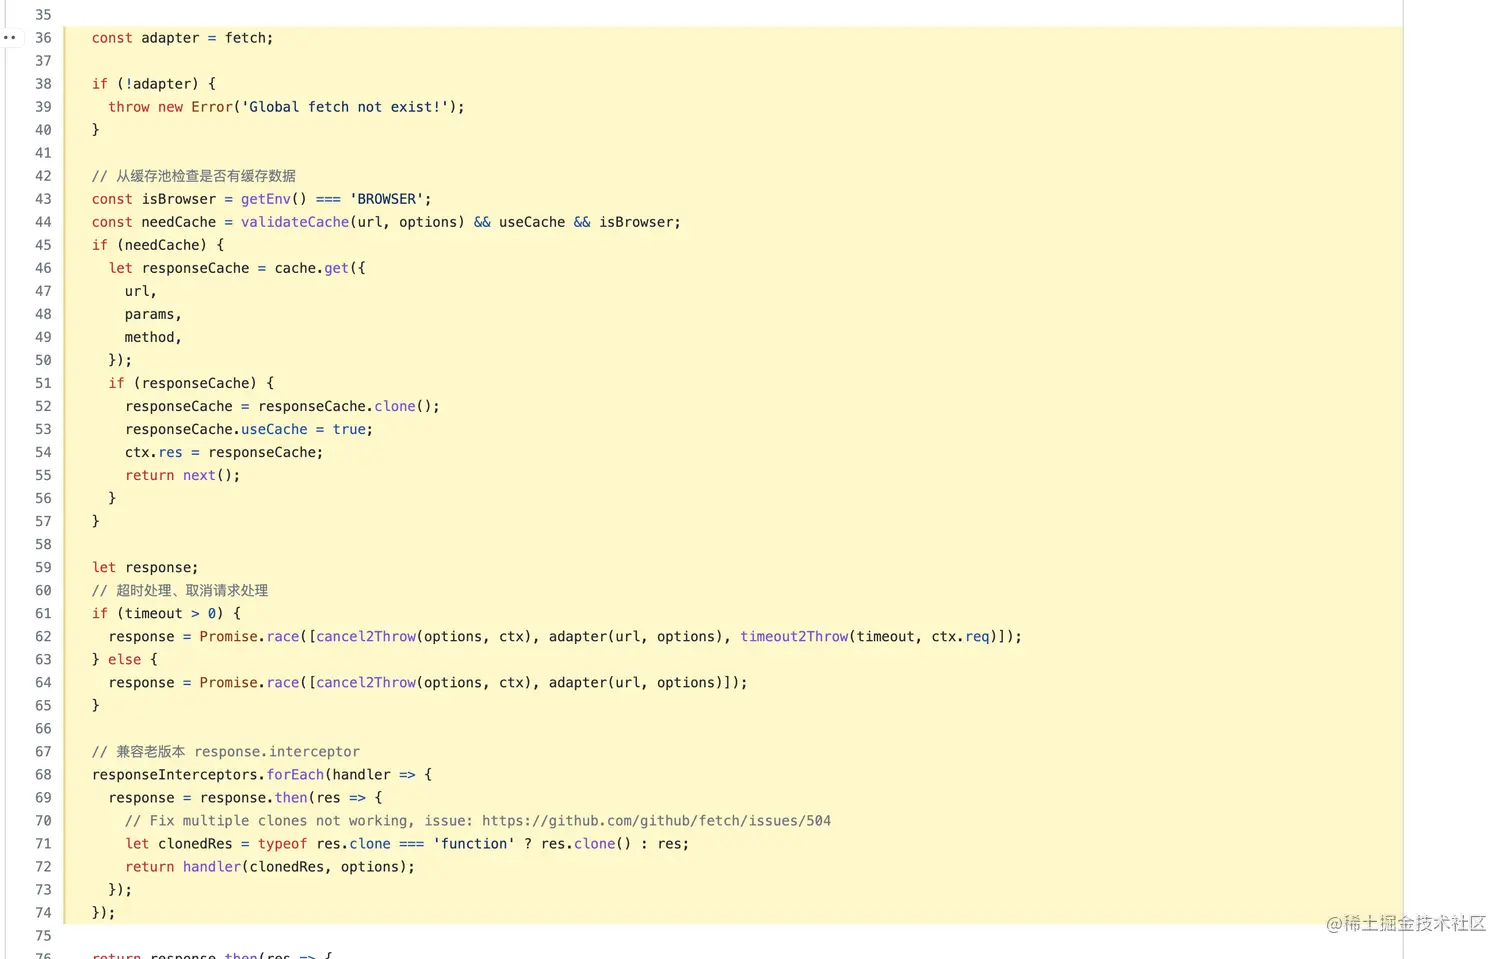
Task: Click the 'params,' property line
Action: point(153,314)
